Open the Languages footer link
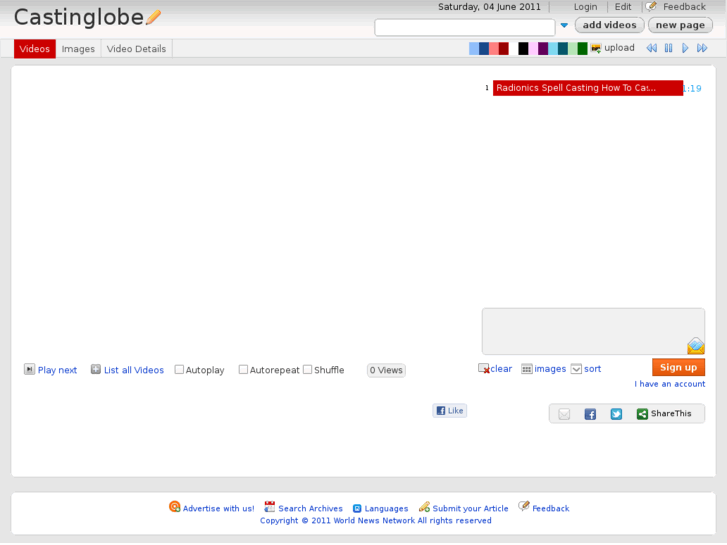 coord(386,508)
